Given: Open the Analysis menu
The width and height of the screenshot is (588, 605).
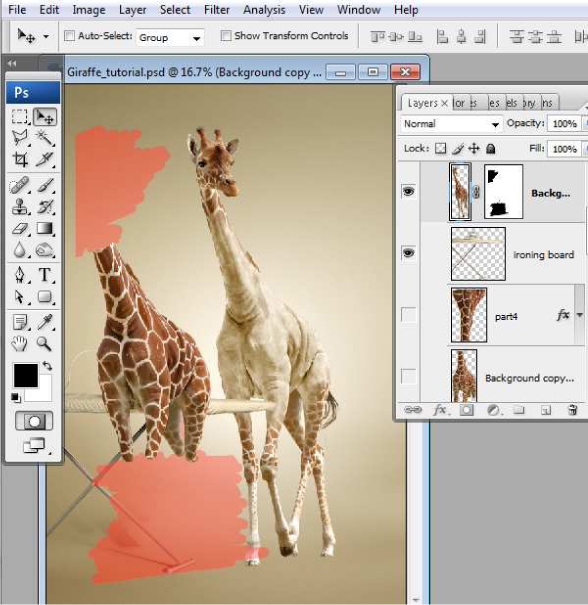Looking at the screenshot, I should pyautogui.click(x=264, y=10).
